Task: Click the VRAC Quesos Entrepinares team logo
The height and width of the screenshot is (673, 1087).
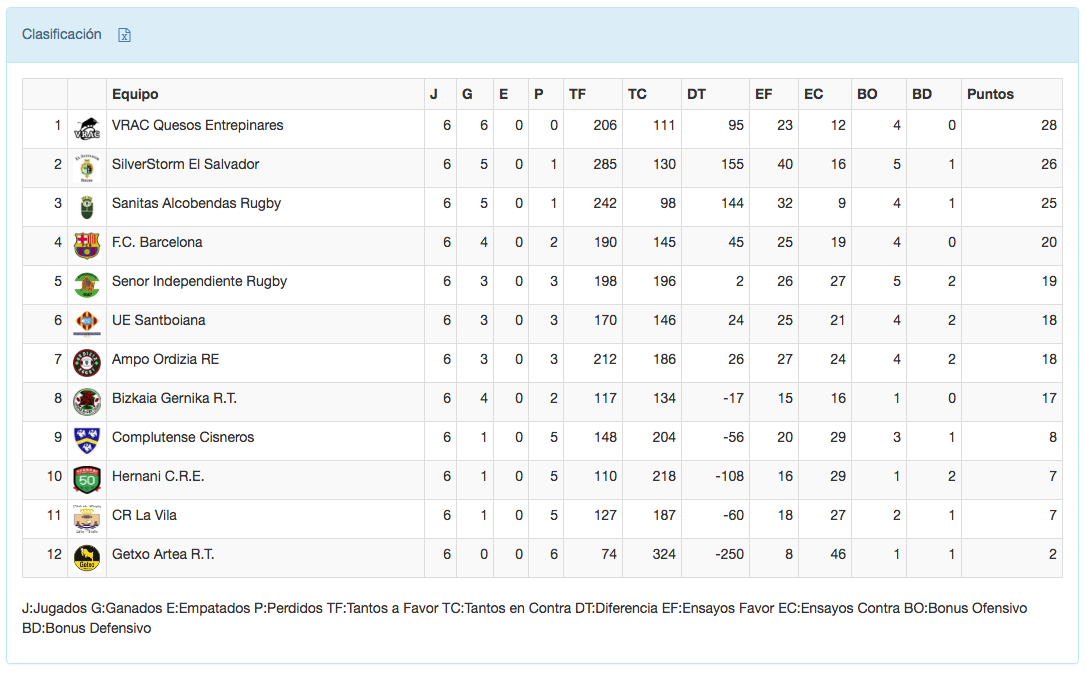Action: tap(87, 128)
